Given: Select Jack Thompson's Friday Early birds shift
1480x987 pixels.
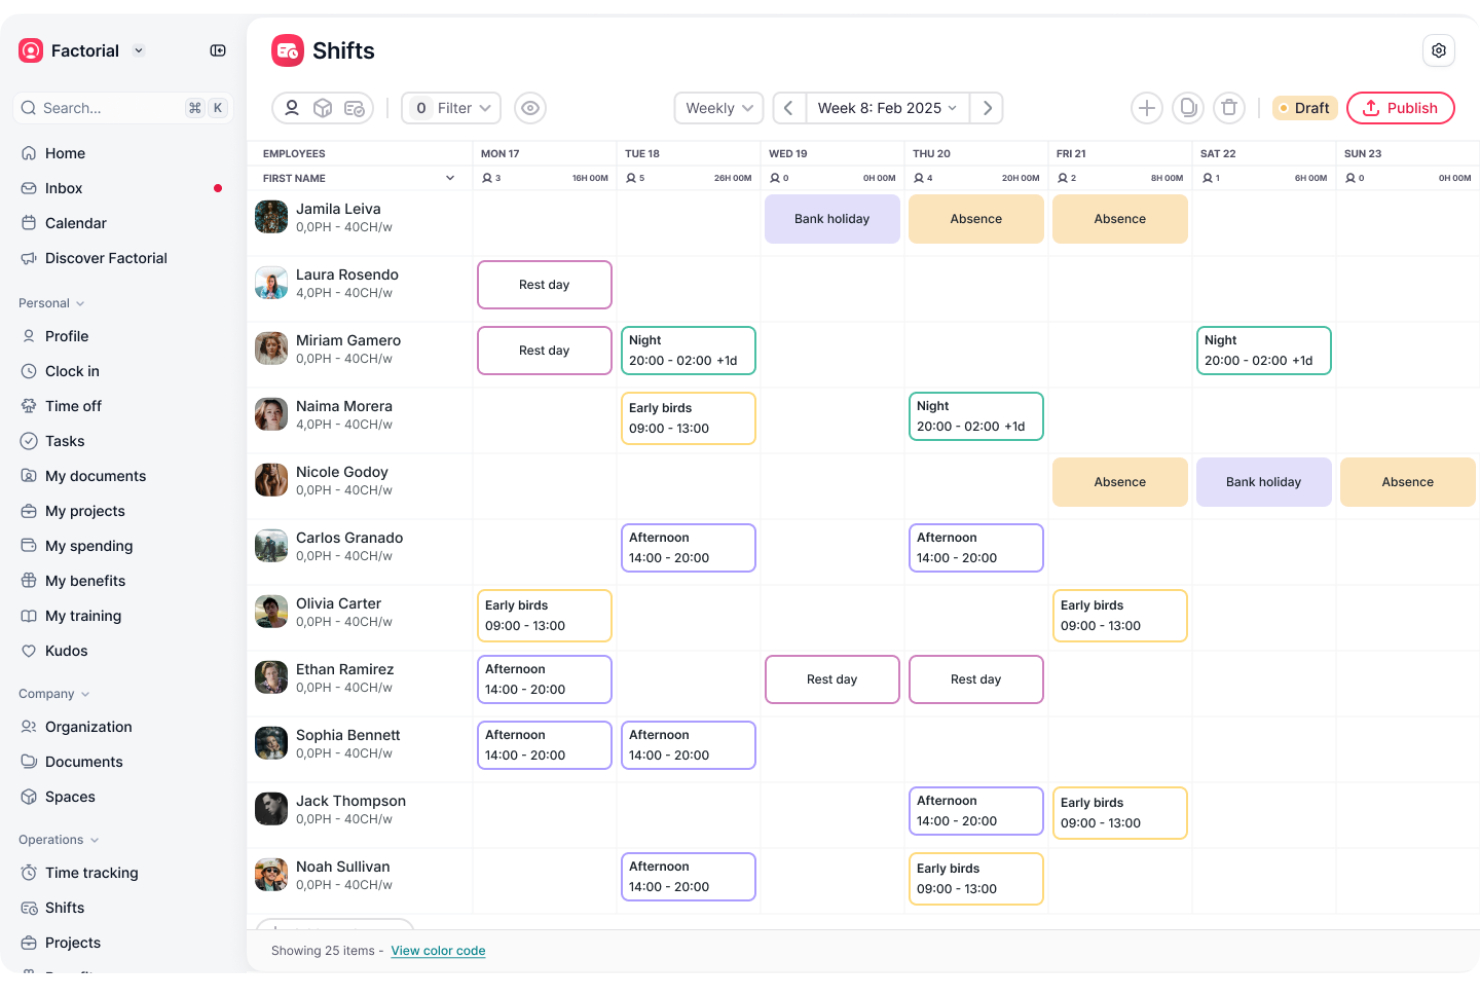Looking at the screenshot, I should 1120,813.
